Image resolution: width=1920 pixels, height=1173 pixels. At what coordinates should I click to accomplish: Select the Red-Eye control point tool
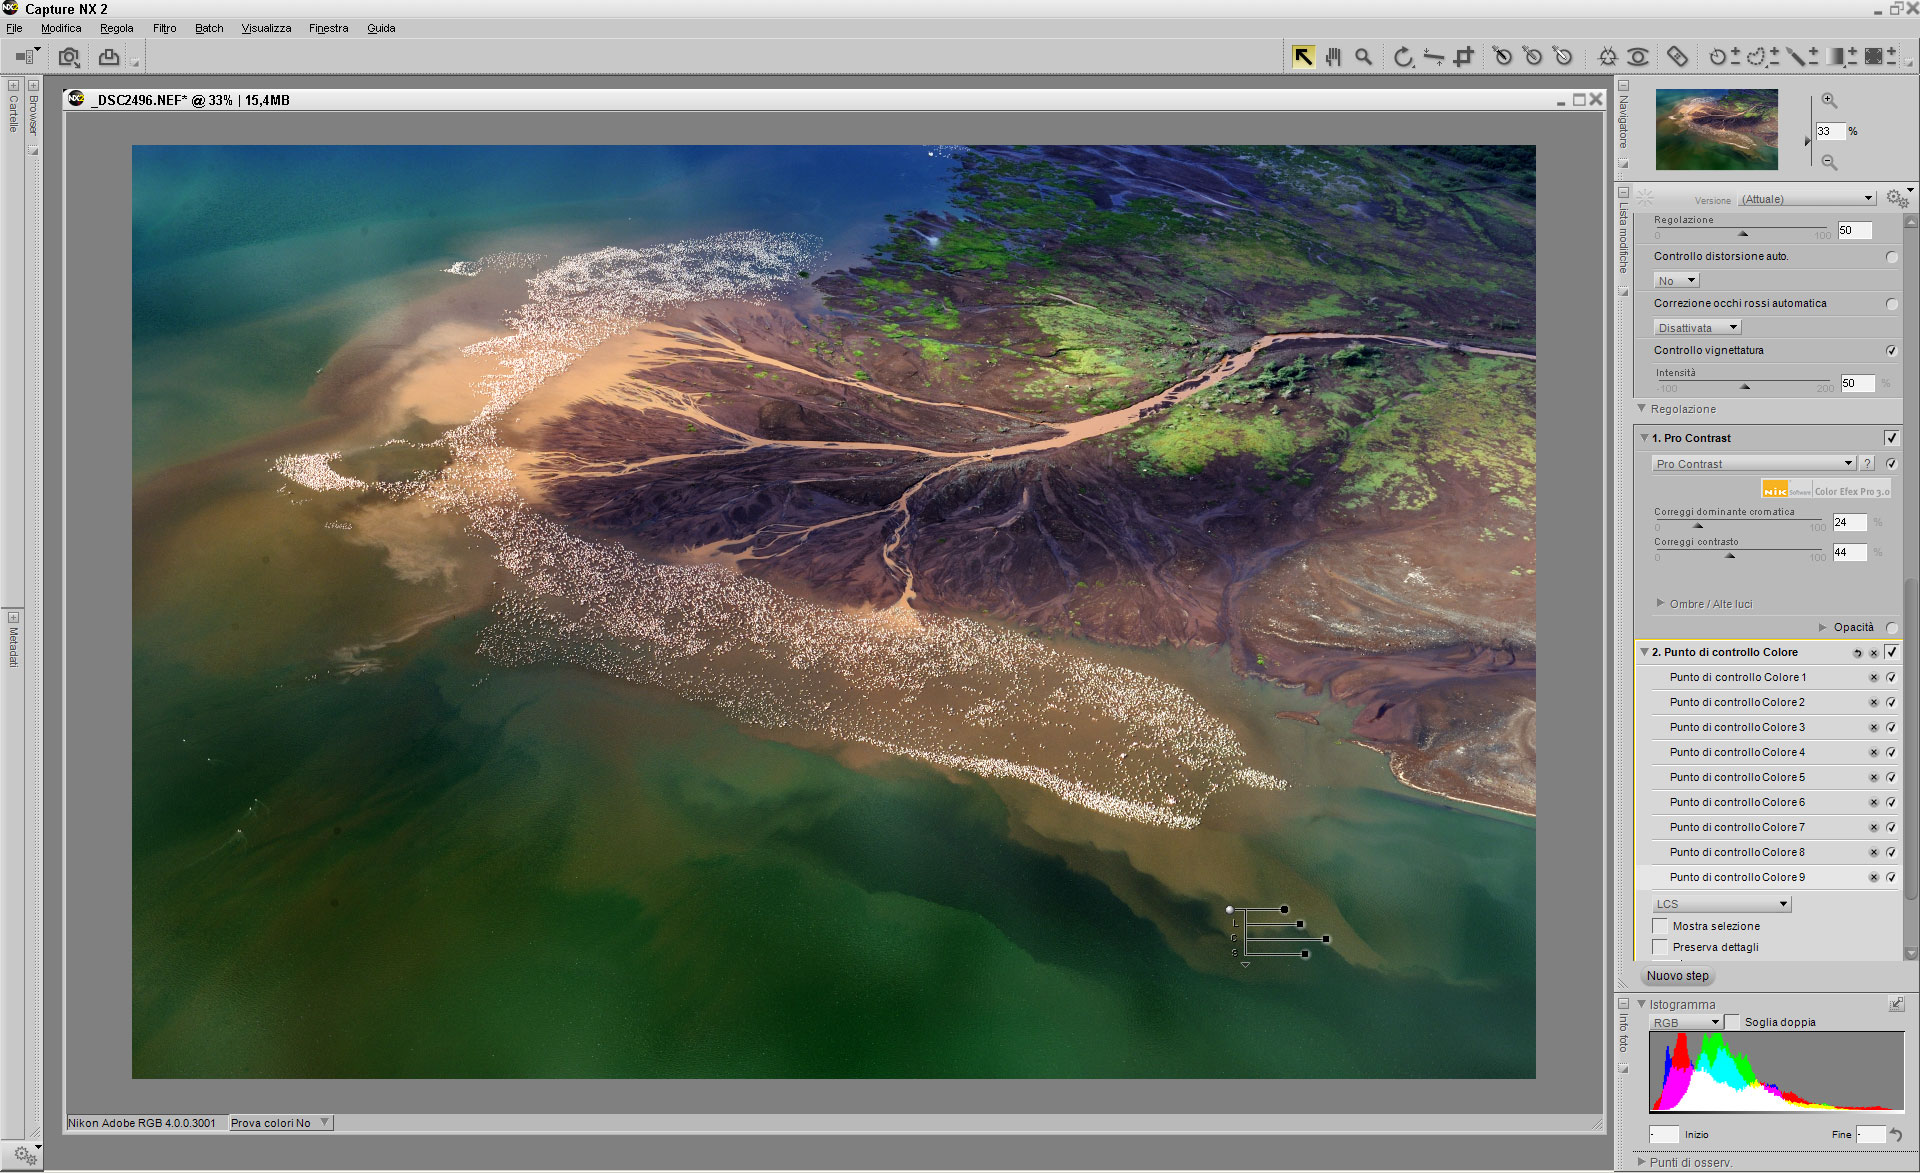pyautogui.click(x=1637, y=57)
